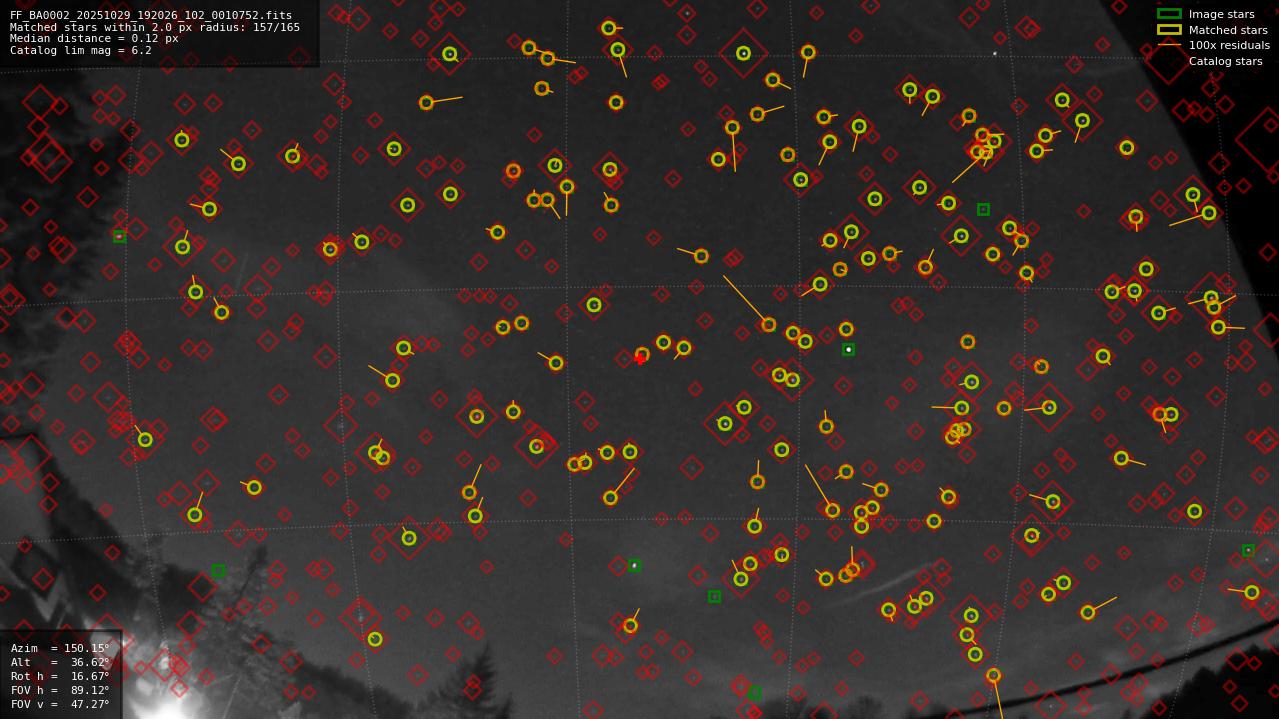Click the orange 100x residuals line icon
Screen dimensions: 1279x719
coord(1168,45)
